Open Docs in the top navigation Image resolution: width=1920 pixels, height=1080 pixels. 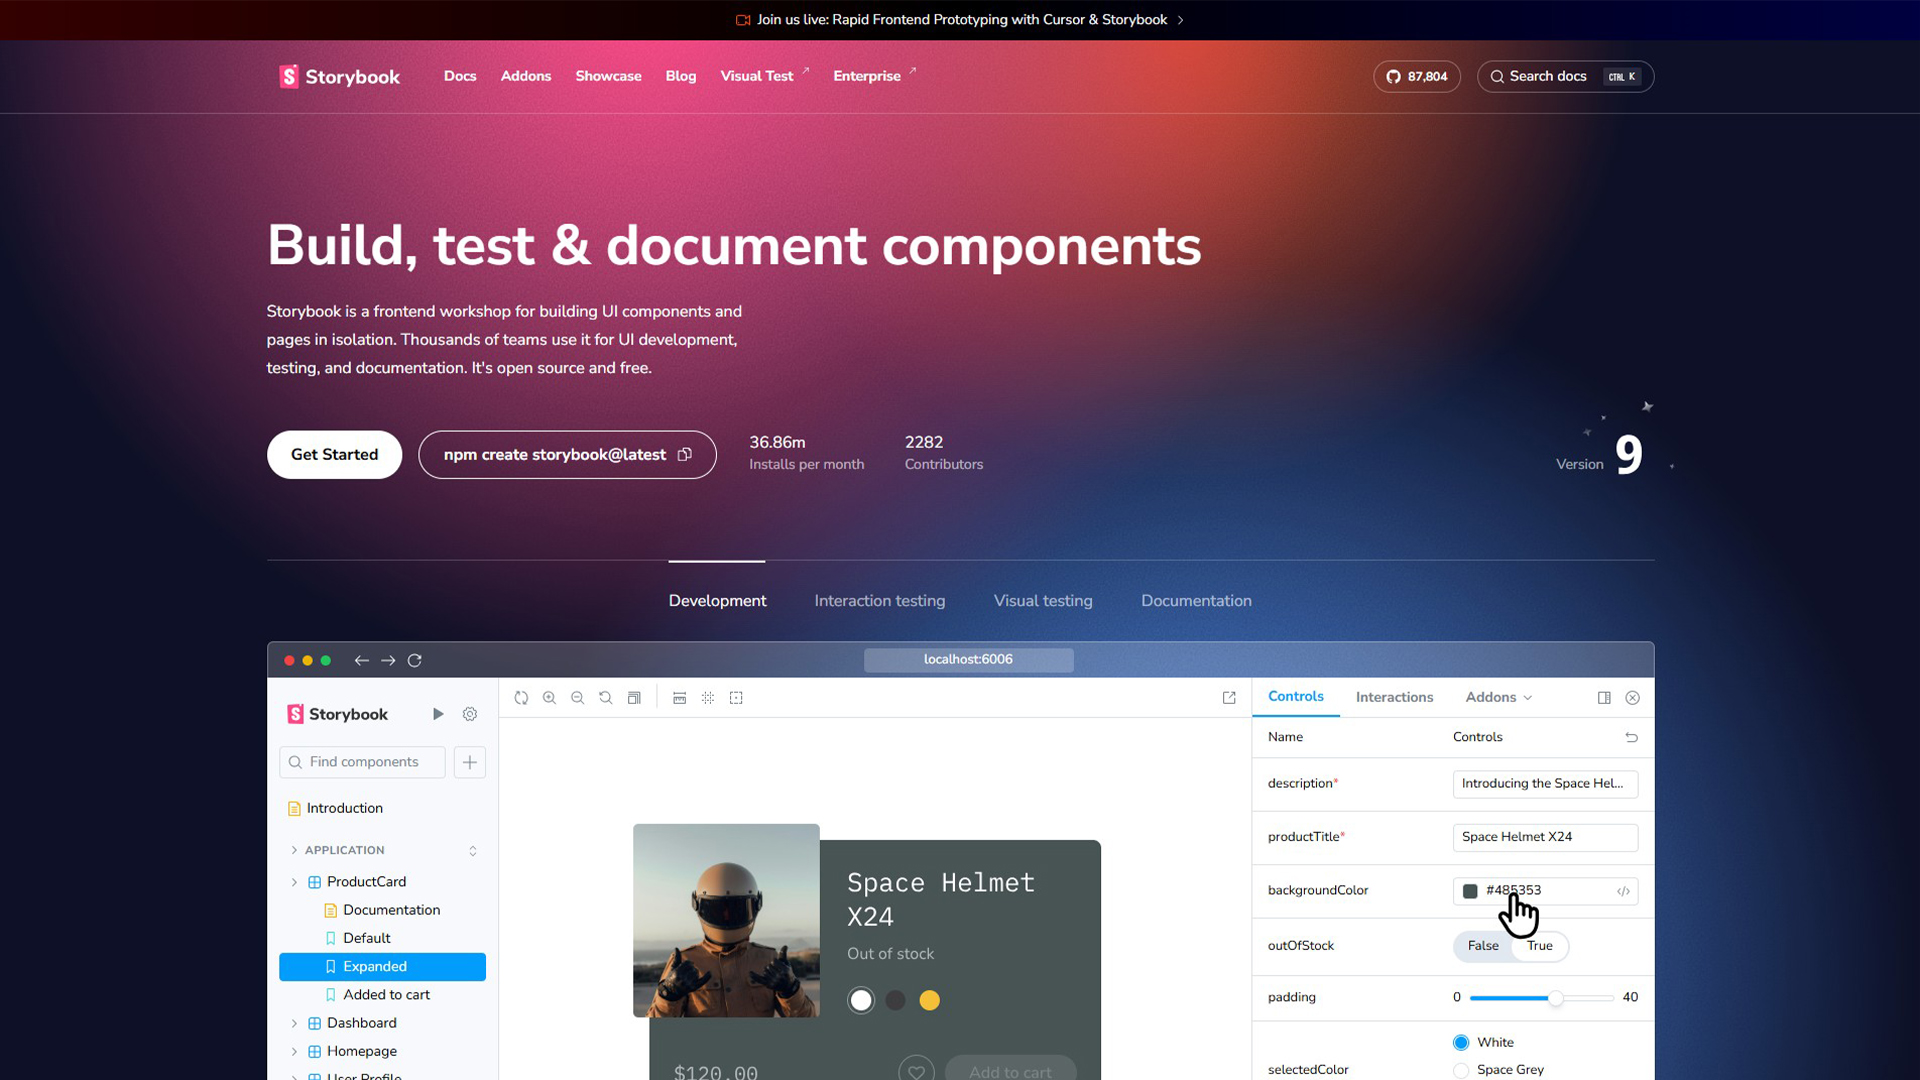460,77
